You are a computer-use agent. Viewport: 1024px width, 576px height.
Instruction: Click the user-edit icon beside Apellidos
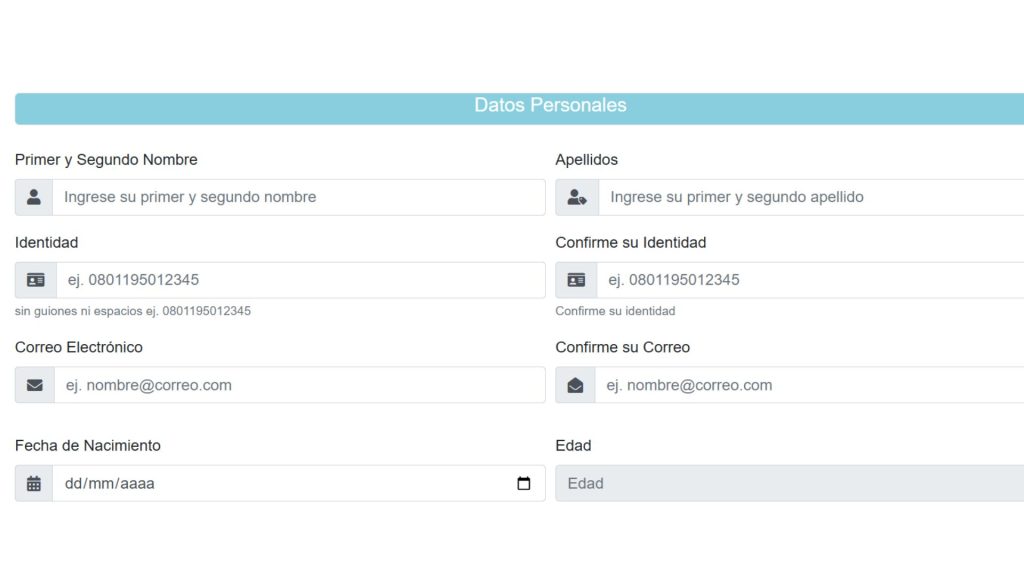[x=577, y=197]
